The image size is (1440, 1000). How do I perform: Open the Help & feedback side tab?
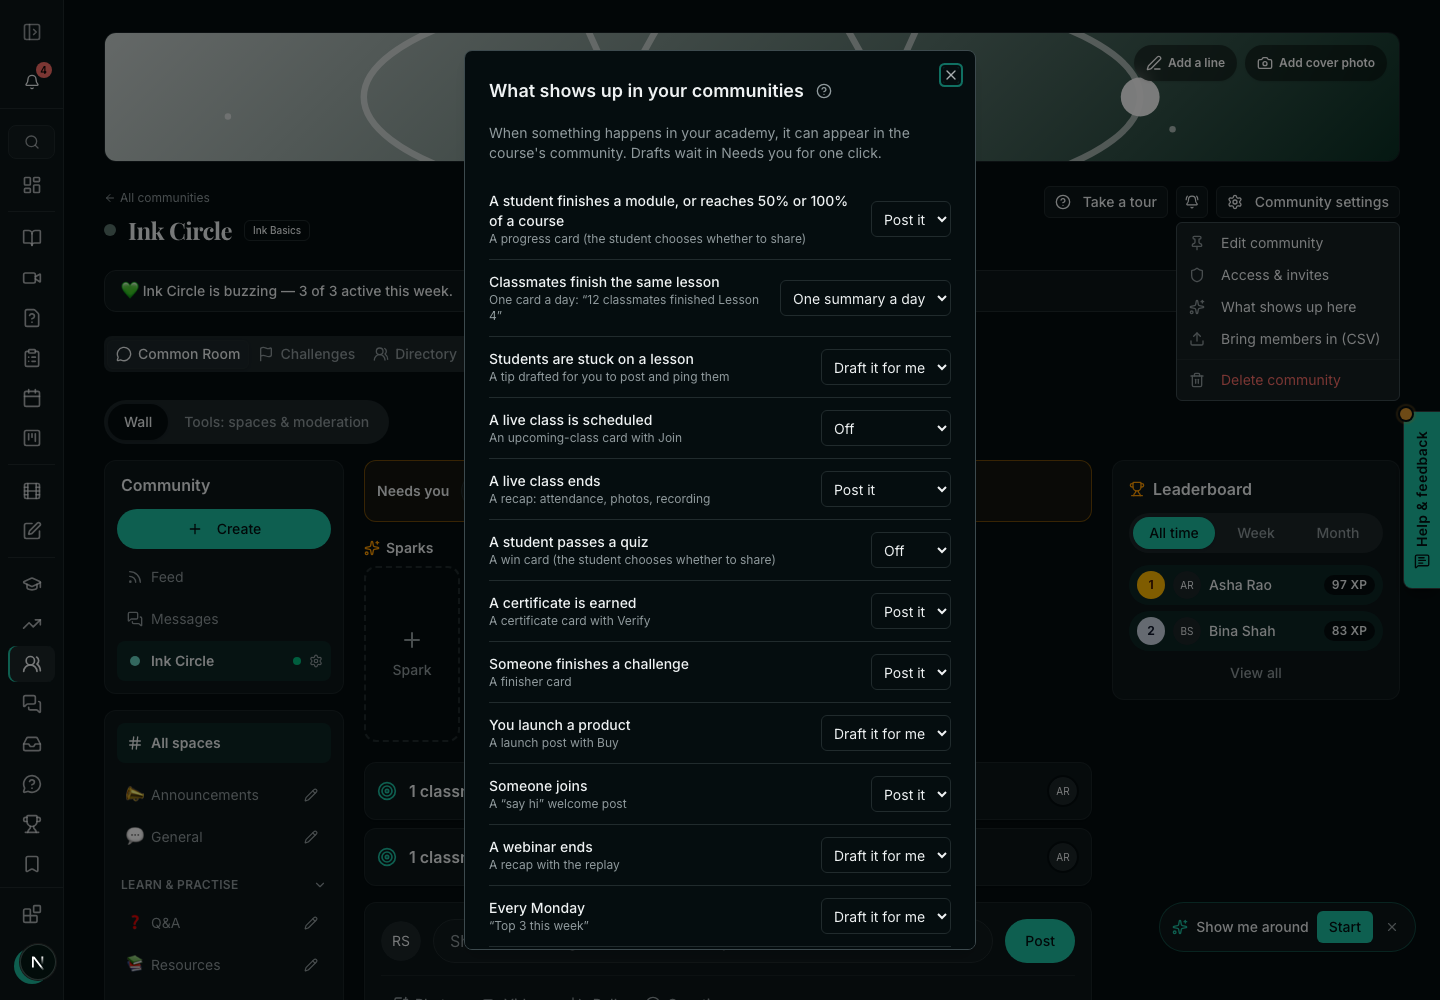[x=1422, y=500]
